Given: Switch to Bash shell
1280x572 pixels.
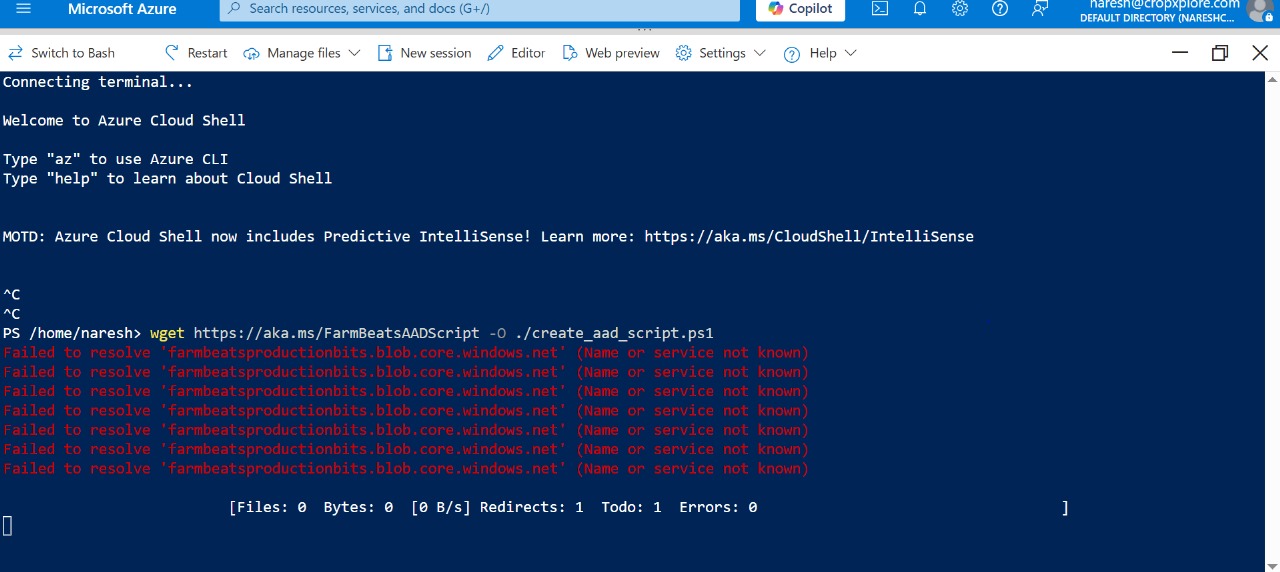Looking at the screenshot, I should tap(62, 53).
